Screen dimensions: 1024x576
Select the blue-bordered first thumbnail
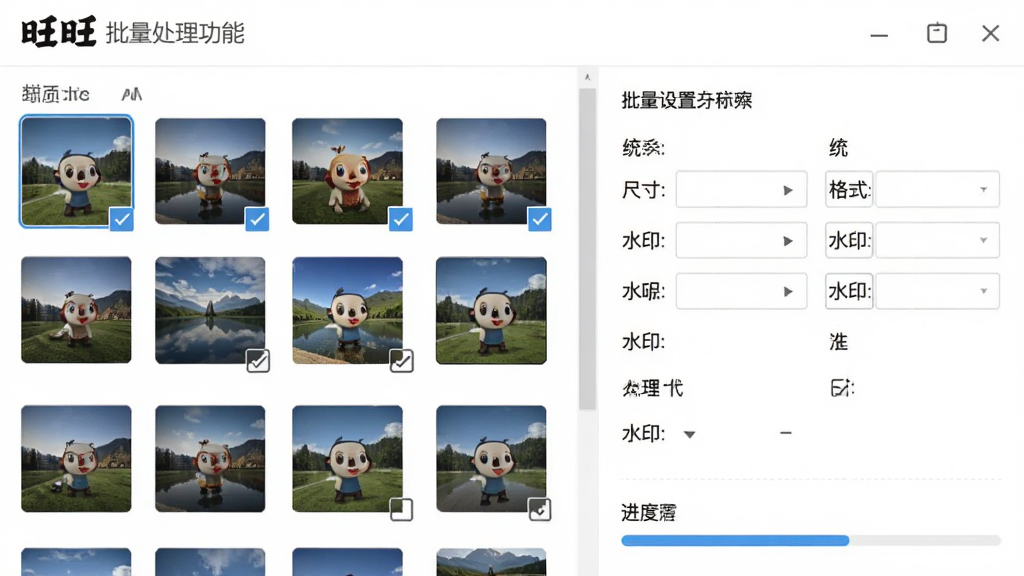point(76,171)
